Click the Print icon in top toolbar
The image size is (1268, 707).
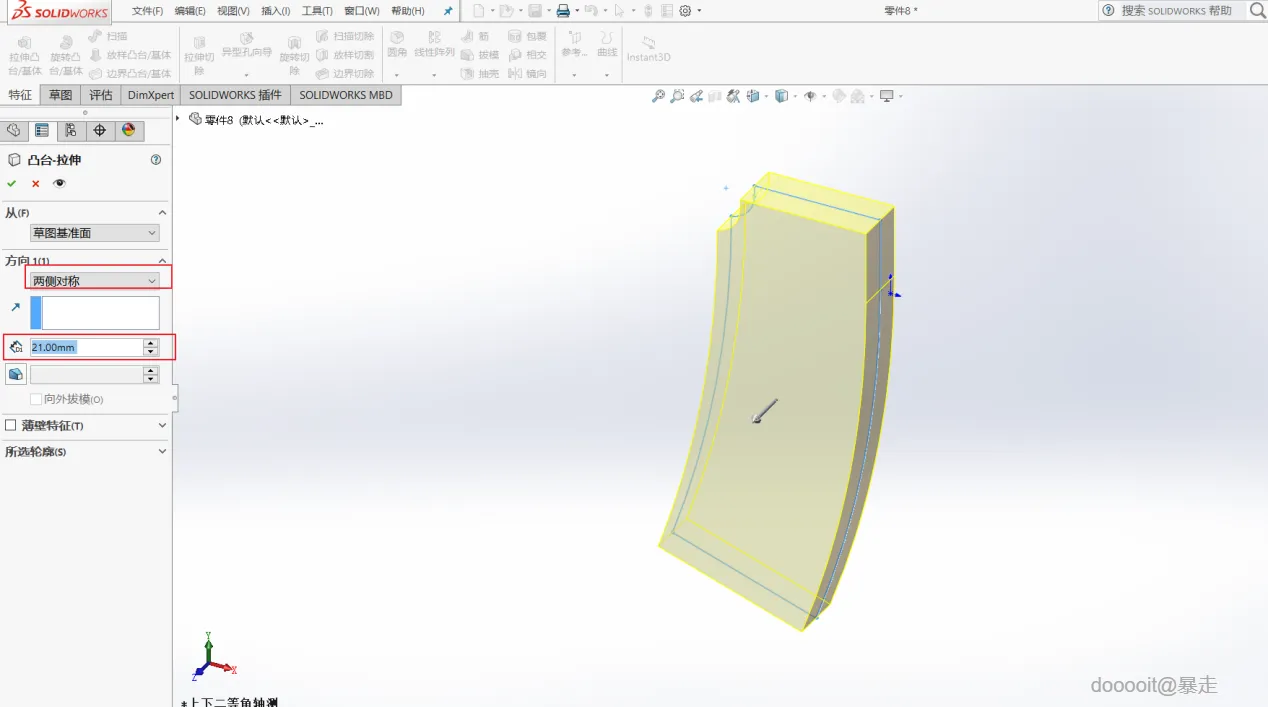pos(563,11)
